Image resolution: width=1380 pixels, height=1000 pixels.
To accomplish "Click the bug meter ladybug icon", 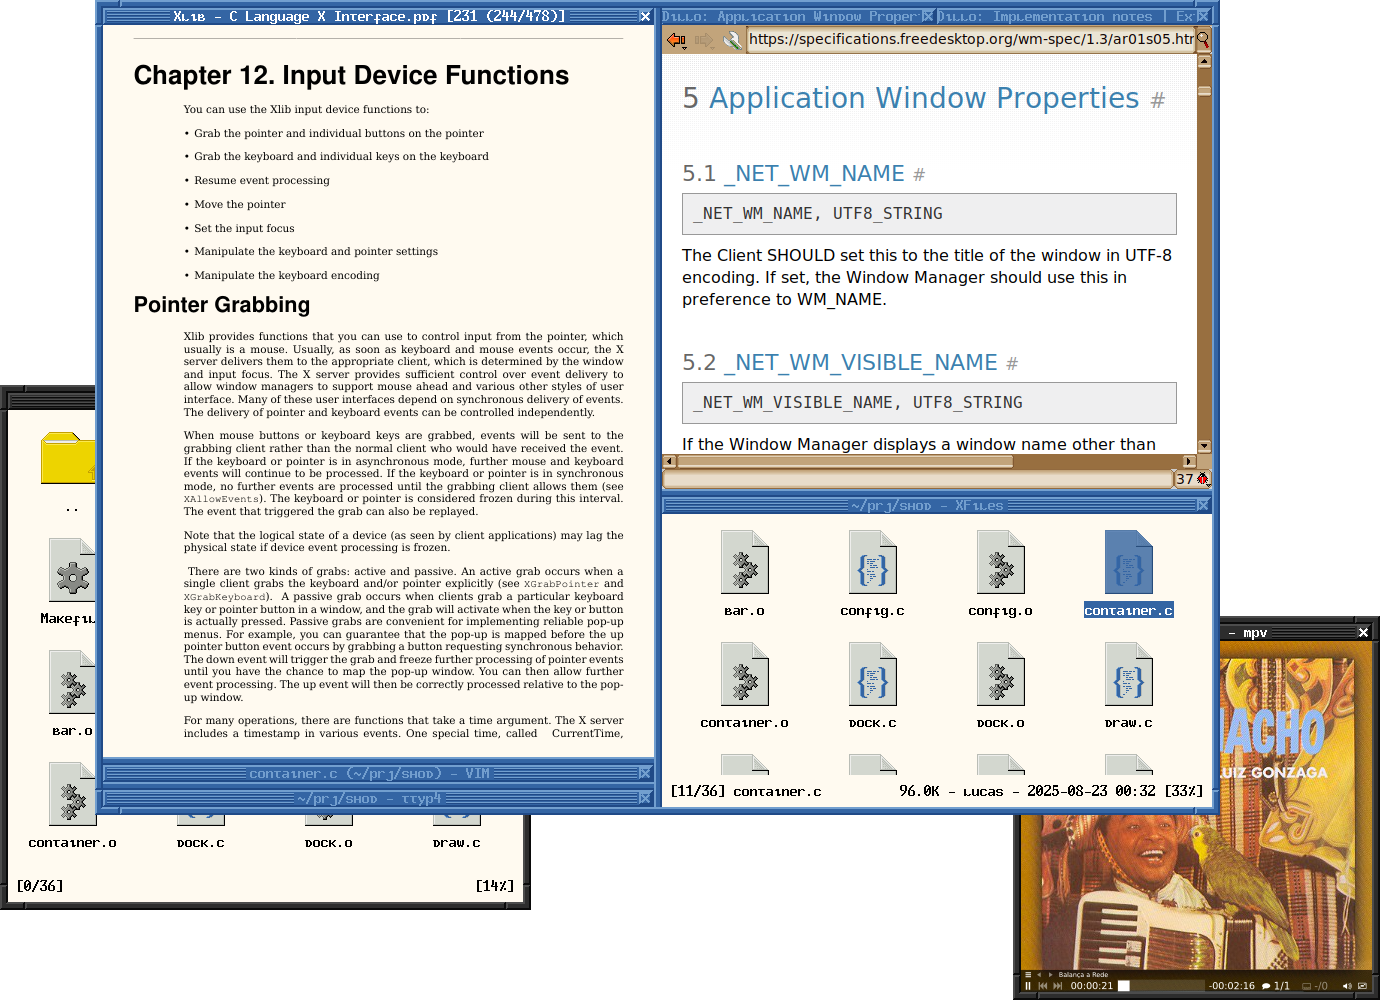I will (x=1203, y=479).
